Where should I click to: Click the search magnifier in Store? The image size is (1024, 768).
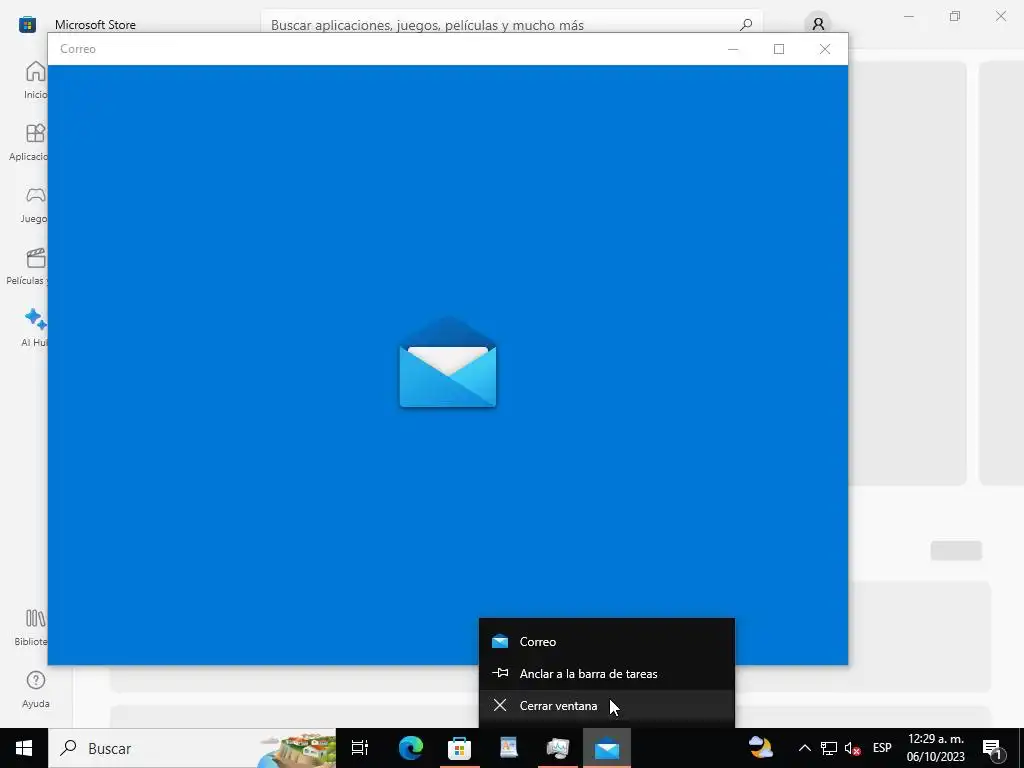point(746,25)
